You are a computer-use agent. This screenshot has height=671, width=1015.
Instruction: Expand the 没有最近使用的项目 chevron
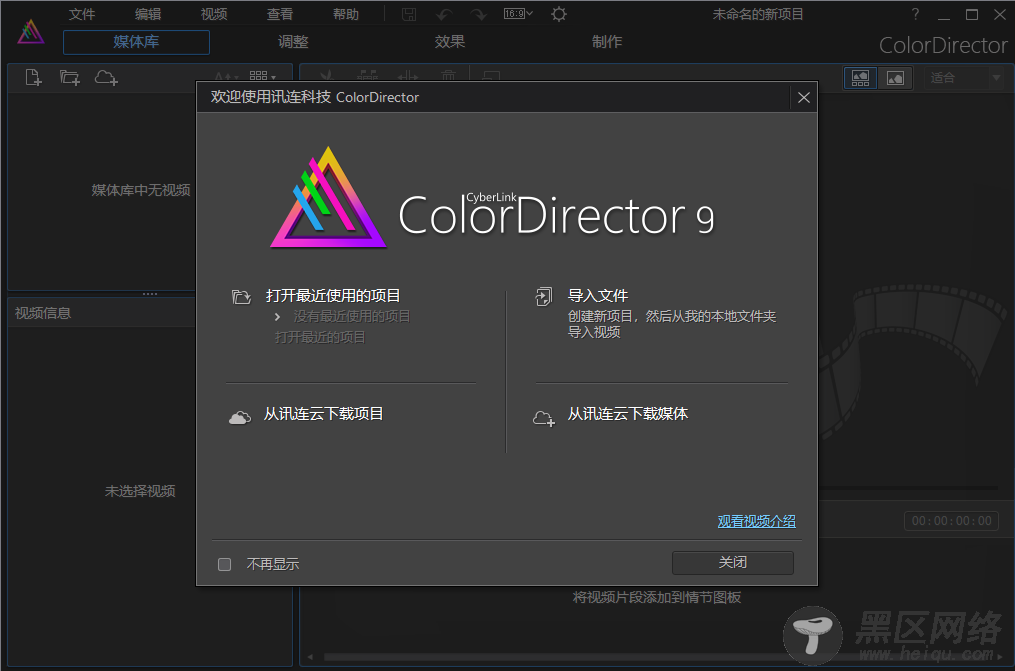(277, 316)
